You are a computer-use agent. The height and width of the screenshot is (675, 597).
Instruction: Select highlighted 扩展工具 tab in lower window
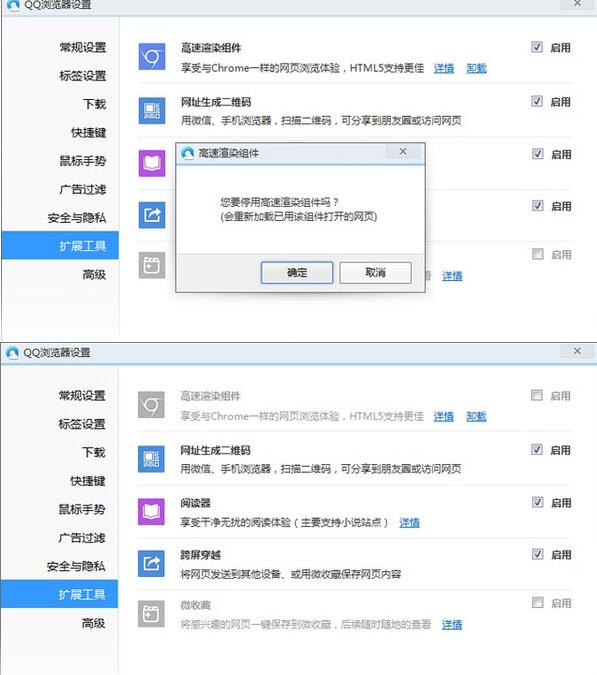(59, 594)
